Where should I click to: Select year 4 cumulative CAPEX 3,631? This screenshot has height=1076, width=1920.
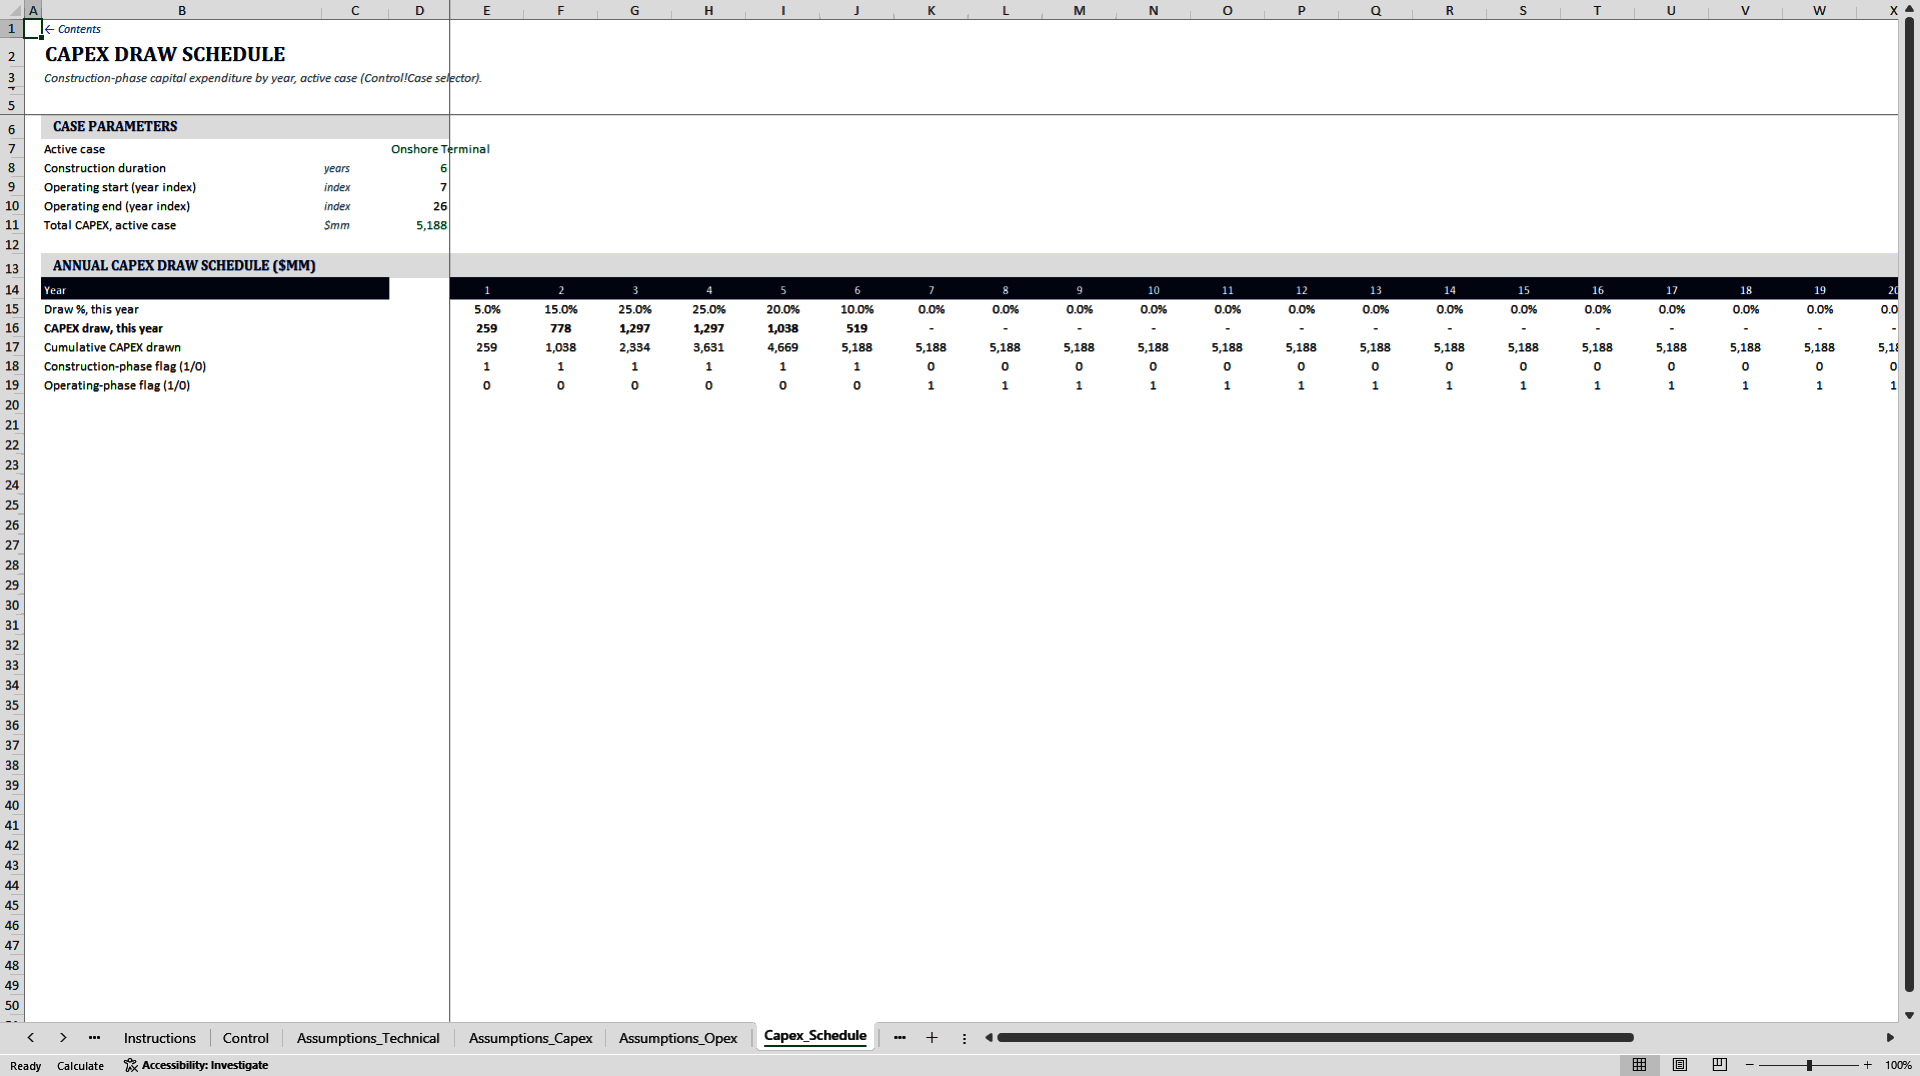[708, 347]
